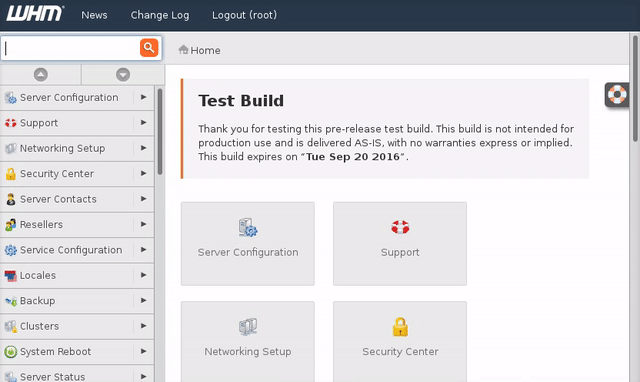Click Networking Setup tile icon on home

[248, 327]
